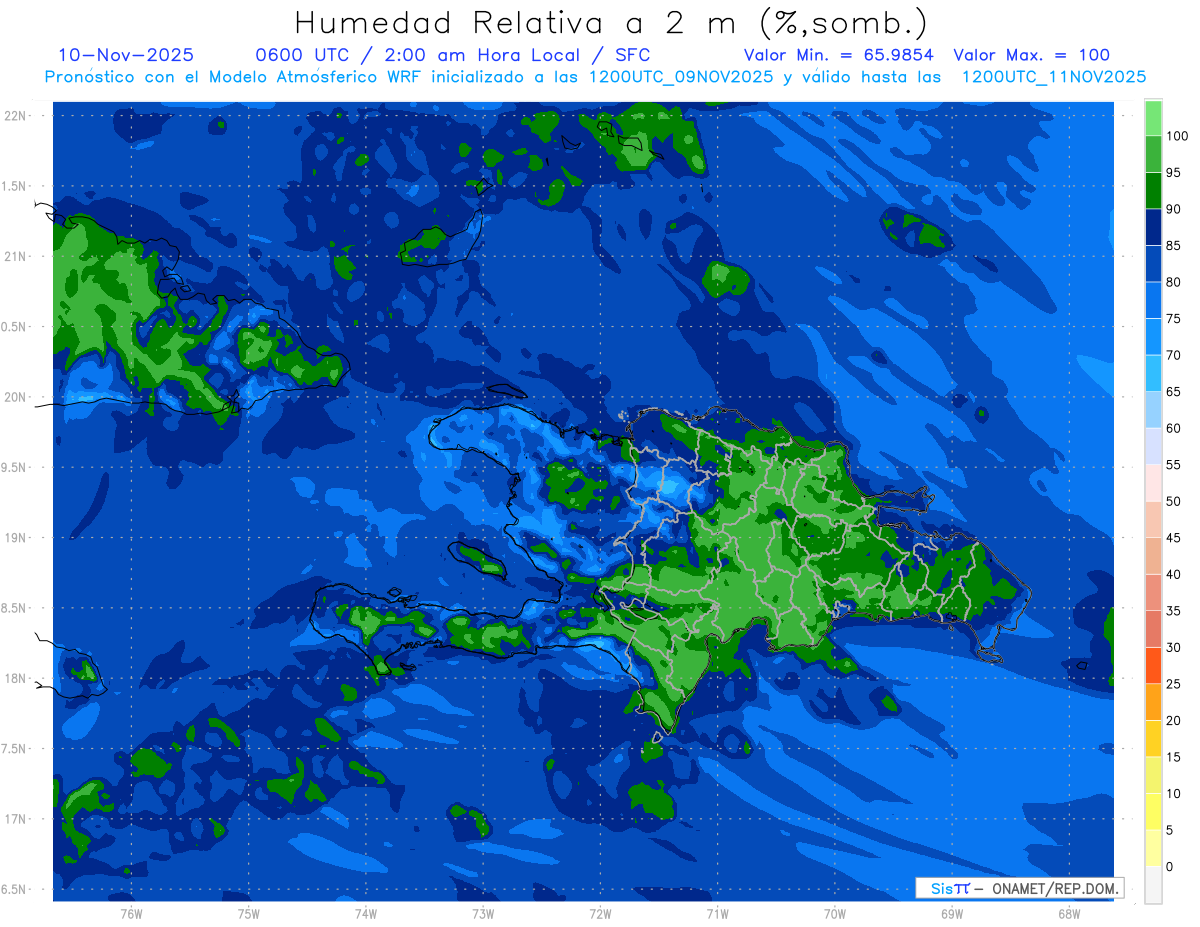1200x927 pixels.
Task: Click the "0600 UTC / 2:00 am Hora Local" text
Action: pyautogui.click(x=417, y=55)
